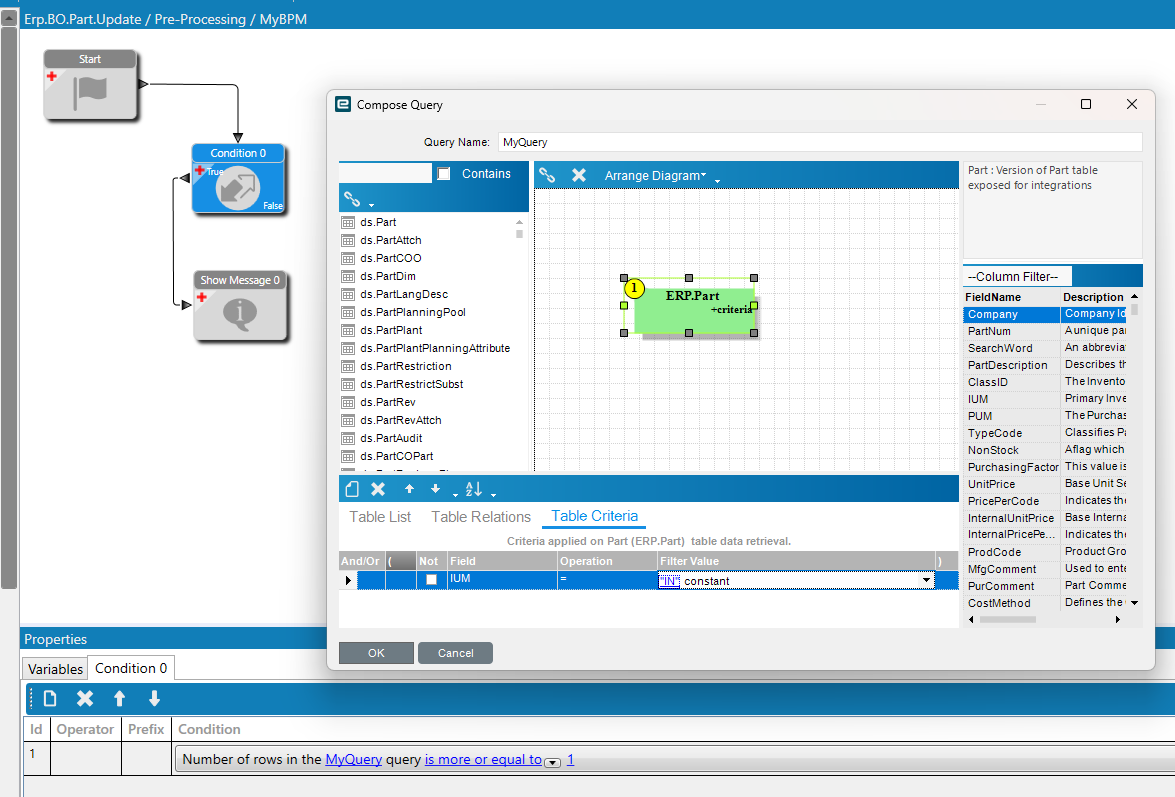This screenshot has width=1175, height=797.
Task: Click the table icon beside ds.Part
Action: [x=348, y=222]
